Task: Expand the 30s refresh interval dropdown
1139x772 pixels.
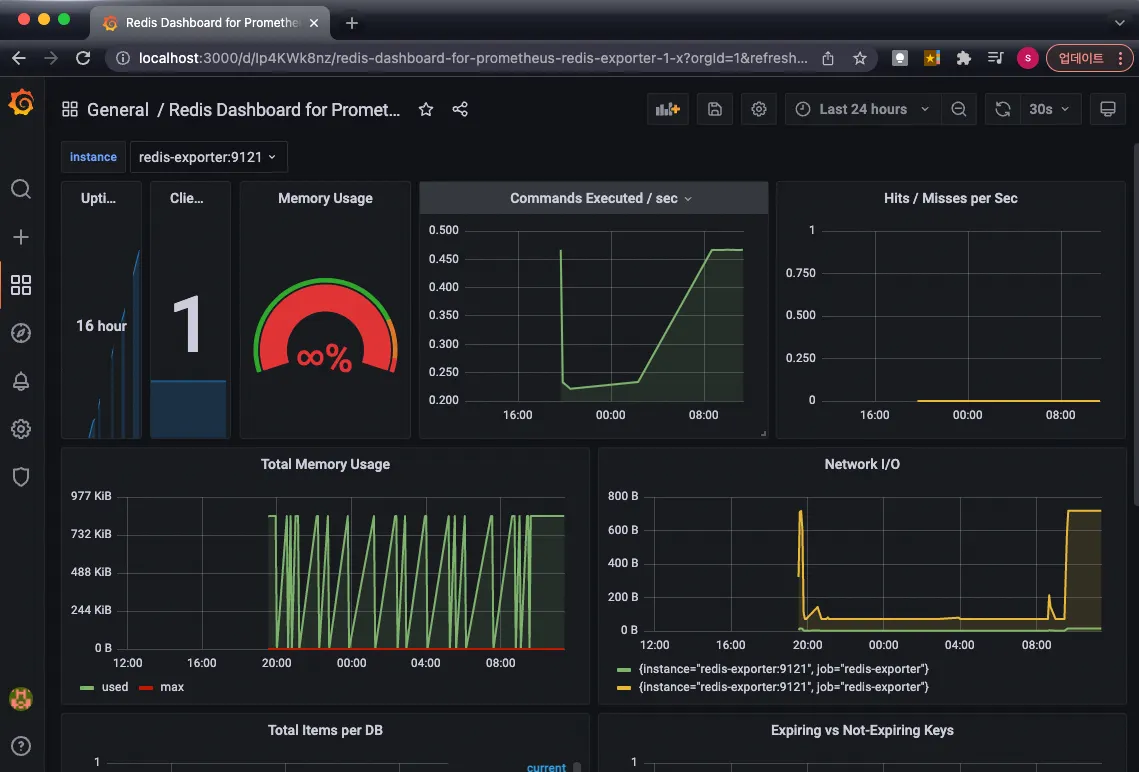Action: click(x=1049, y=109)
